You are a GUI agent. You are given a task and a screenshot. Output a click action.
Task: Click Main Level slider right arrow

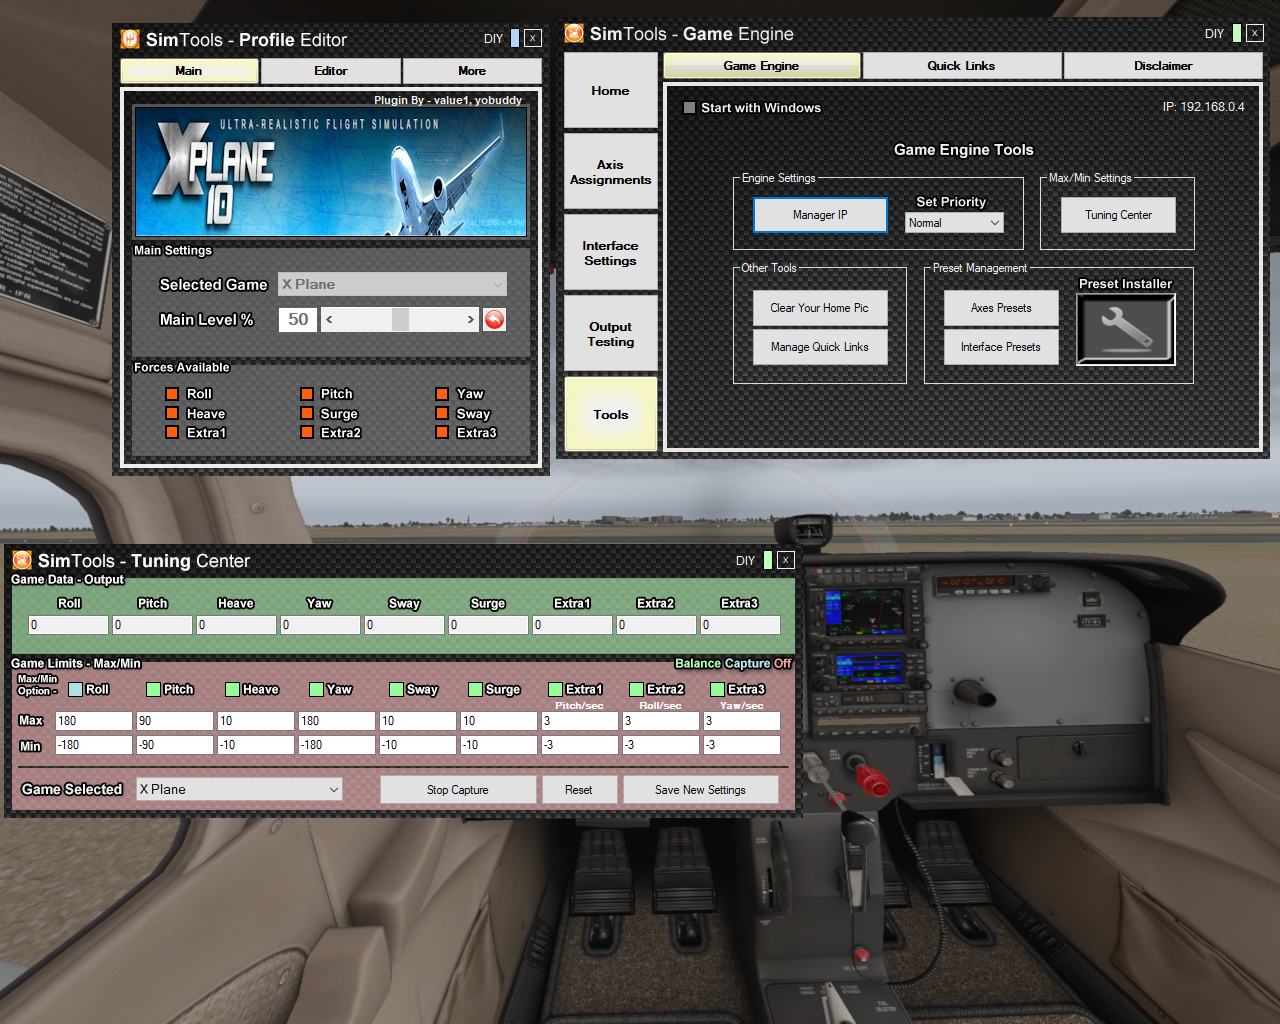coord(471,319)
